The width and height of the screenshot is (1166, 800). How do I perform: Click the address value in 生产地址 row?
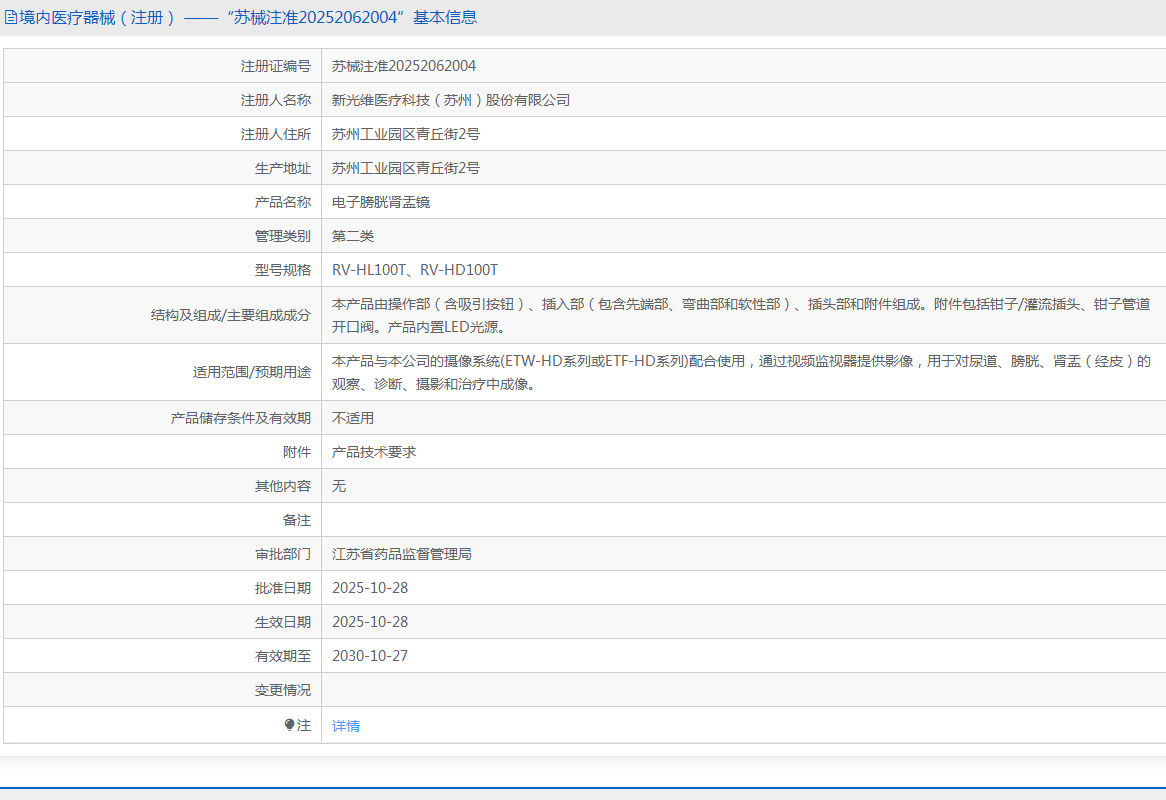(x=406, y=168)
